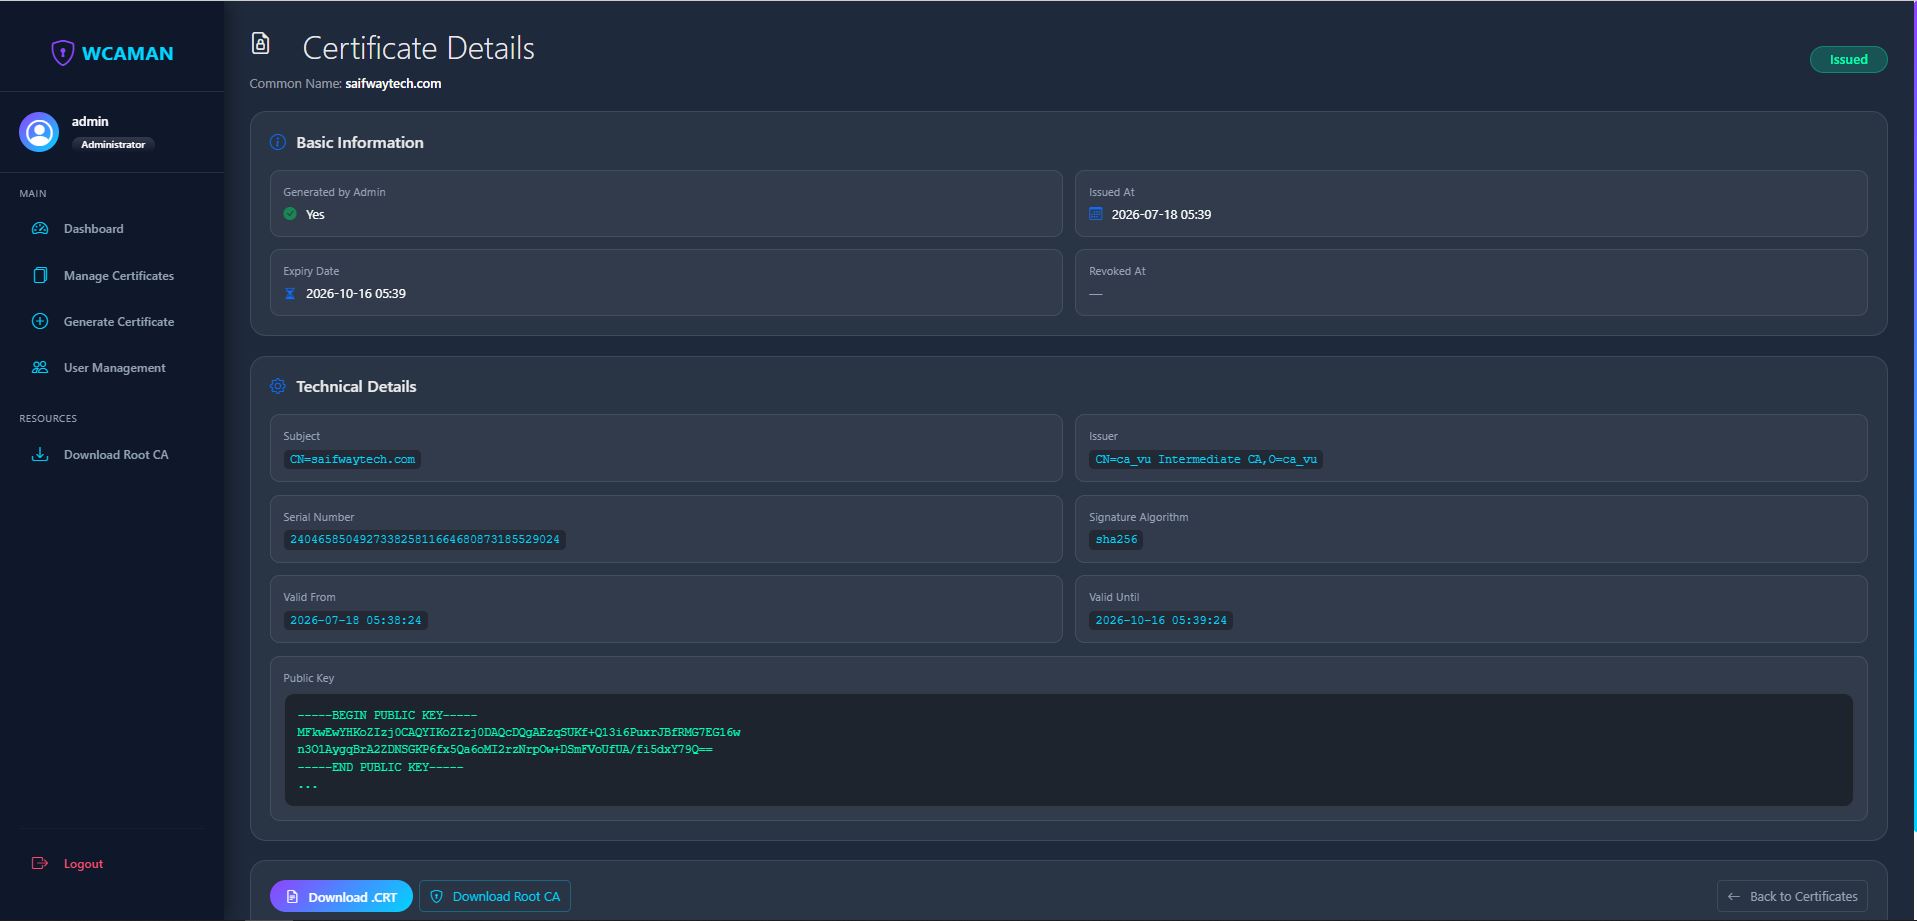Viewport: 1917px width, 921px height.
Task: Click the Issued status badge
Action: pyautogui.click(x=1848, y=60)
